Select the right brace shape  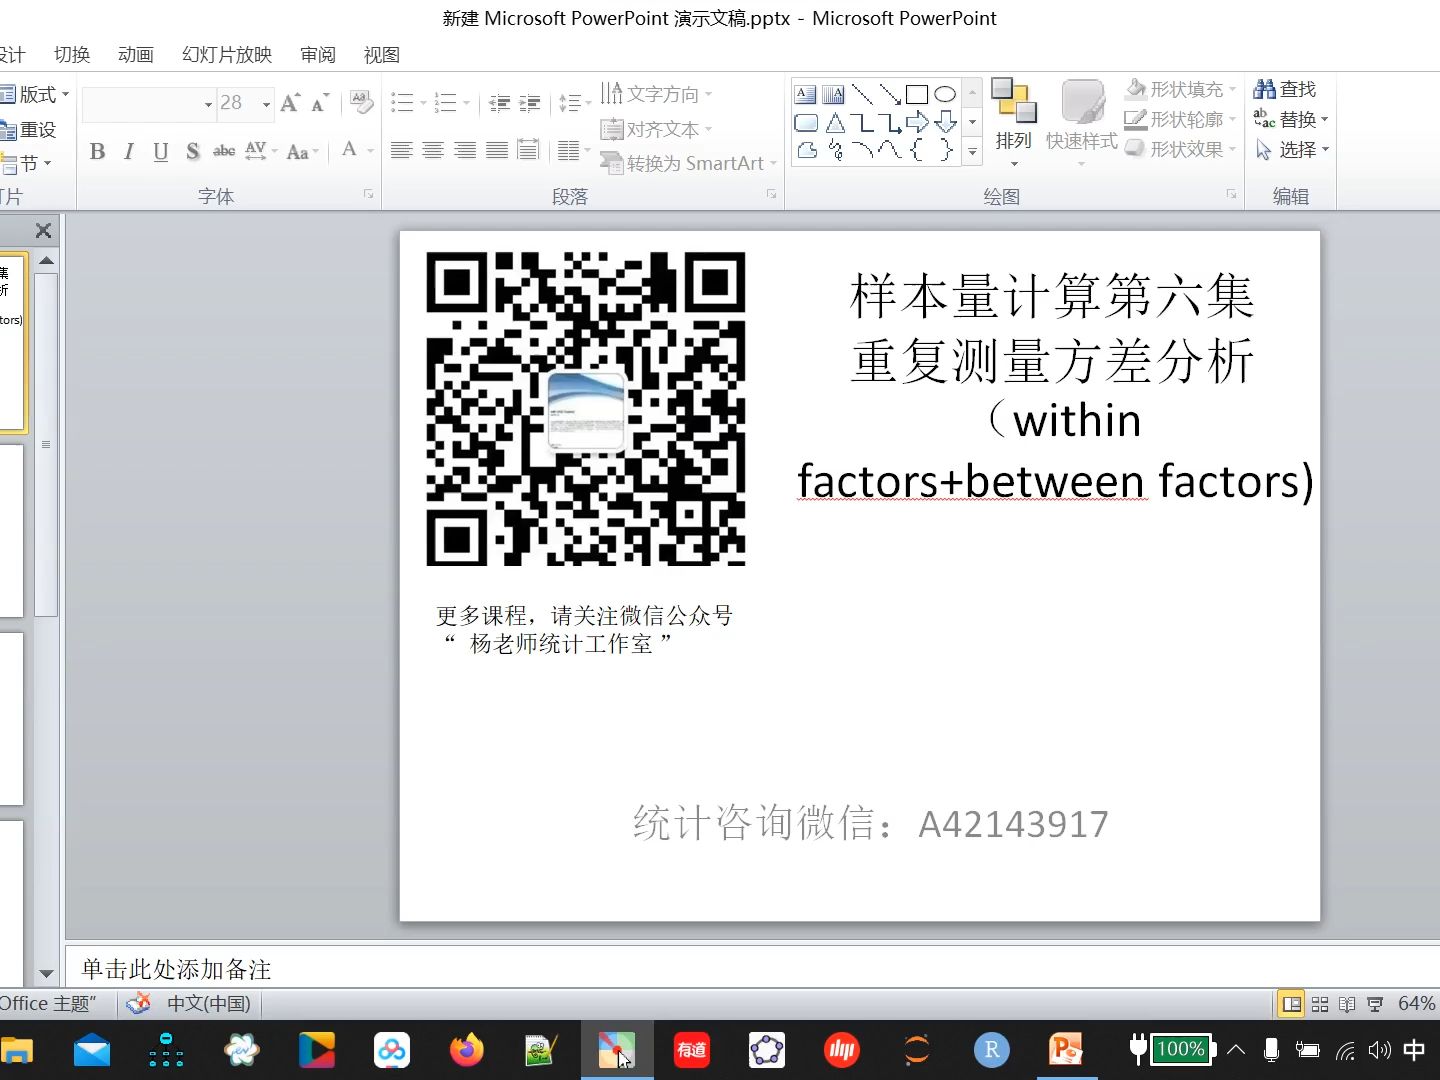click(x=945, y=151)
